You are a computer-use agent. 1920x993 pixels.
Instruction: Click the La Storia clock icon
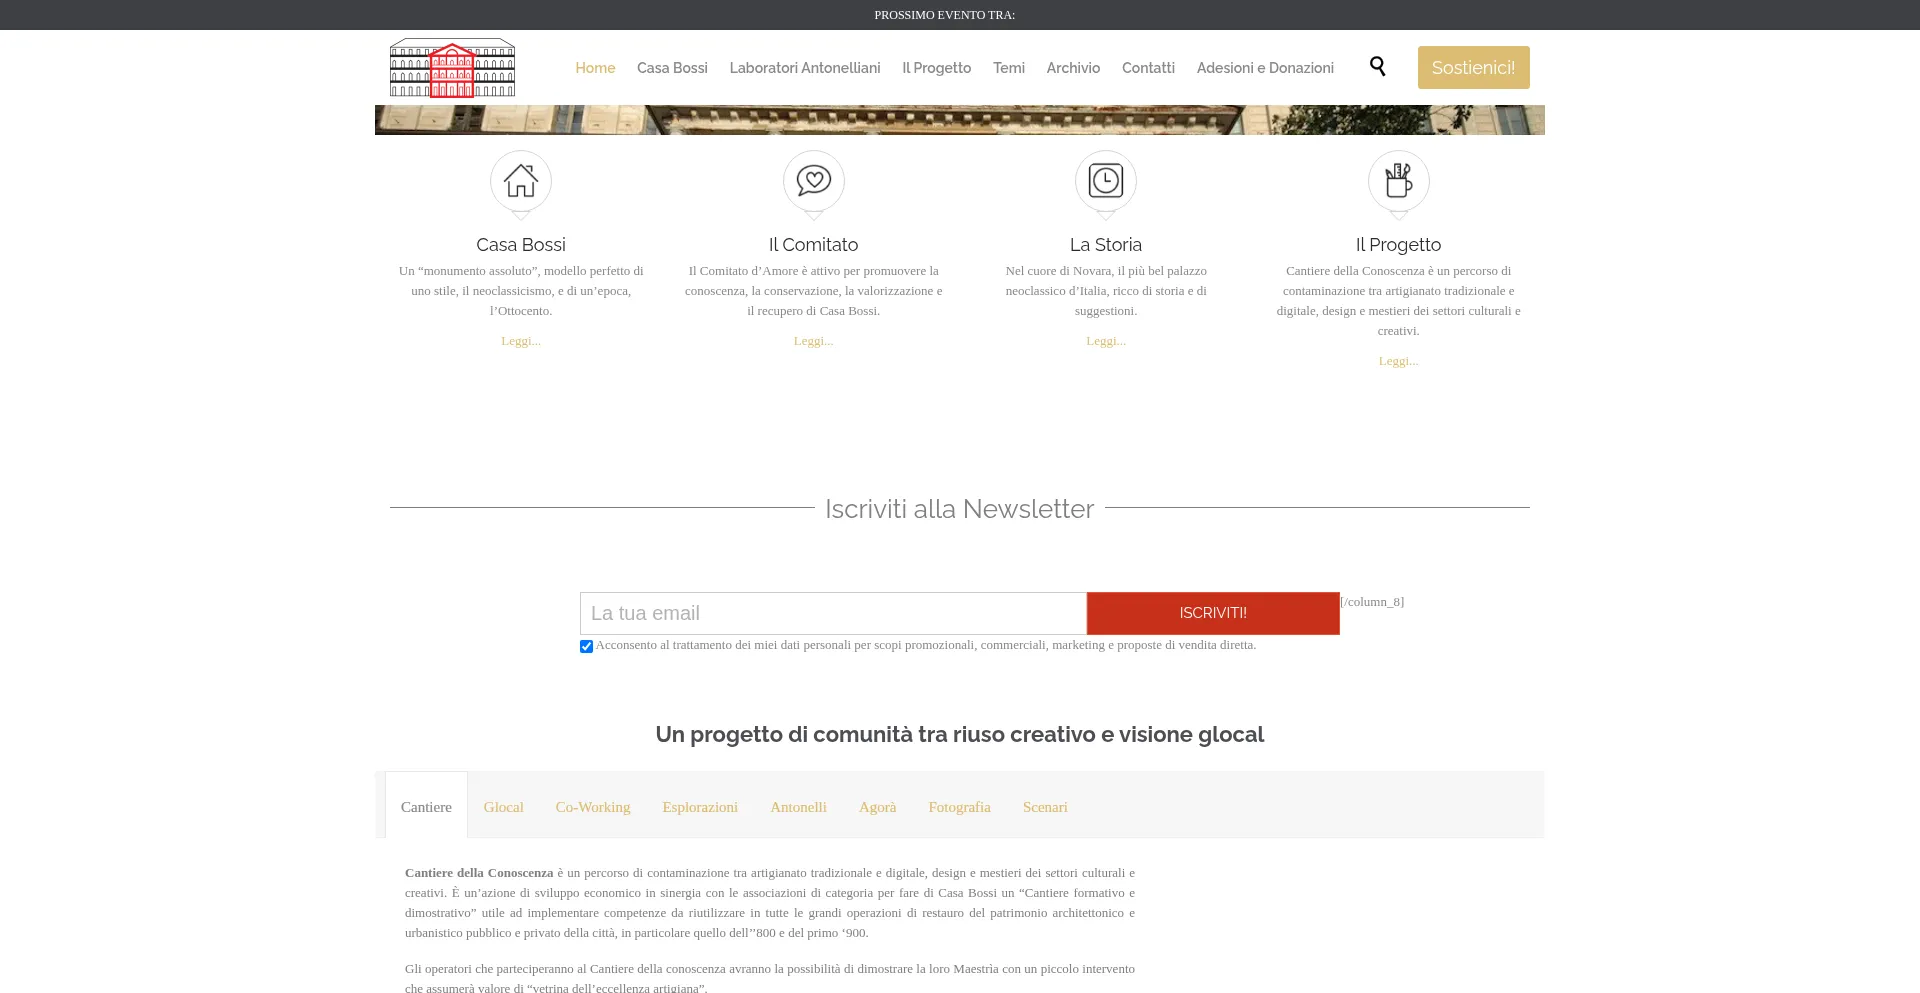pyautogui.click(x=1105, y=182)
